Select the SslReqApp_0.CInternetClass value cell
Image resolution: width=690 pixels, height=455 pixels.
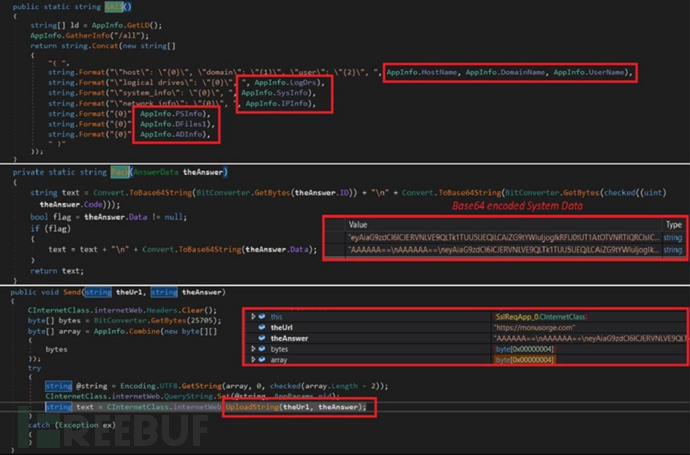click(545, 317)
